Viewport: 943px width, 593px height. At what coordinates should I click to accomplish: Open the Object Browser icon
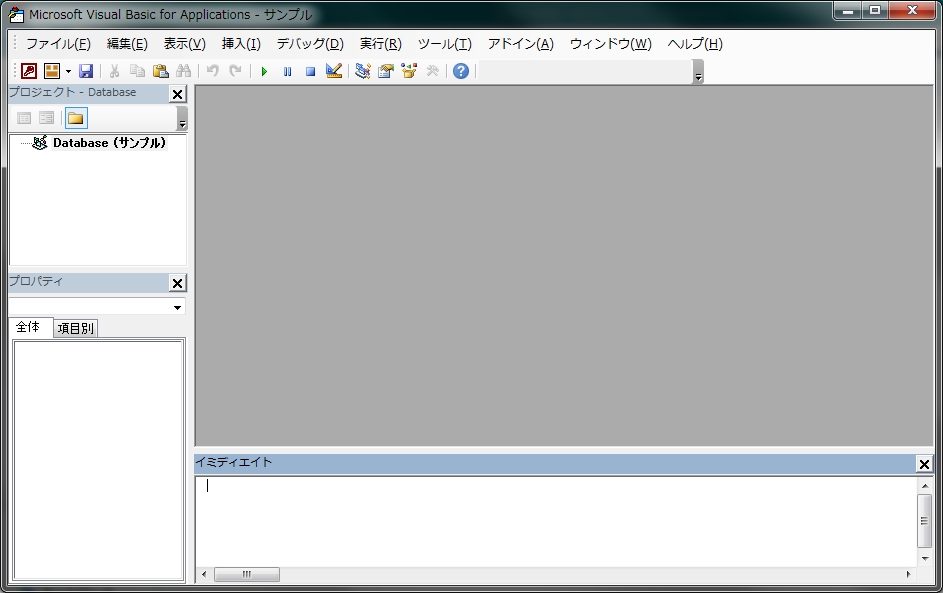coord(409,71)
